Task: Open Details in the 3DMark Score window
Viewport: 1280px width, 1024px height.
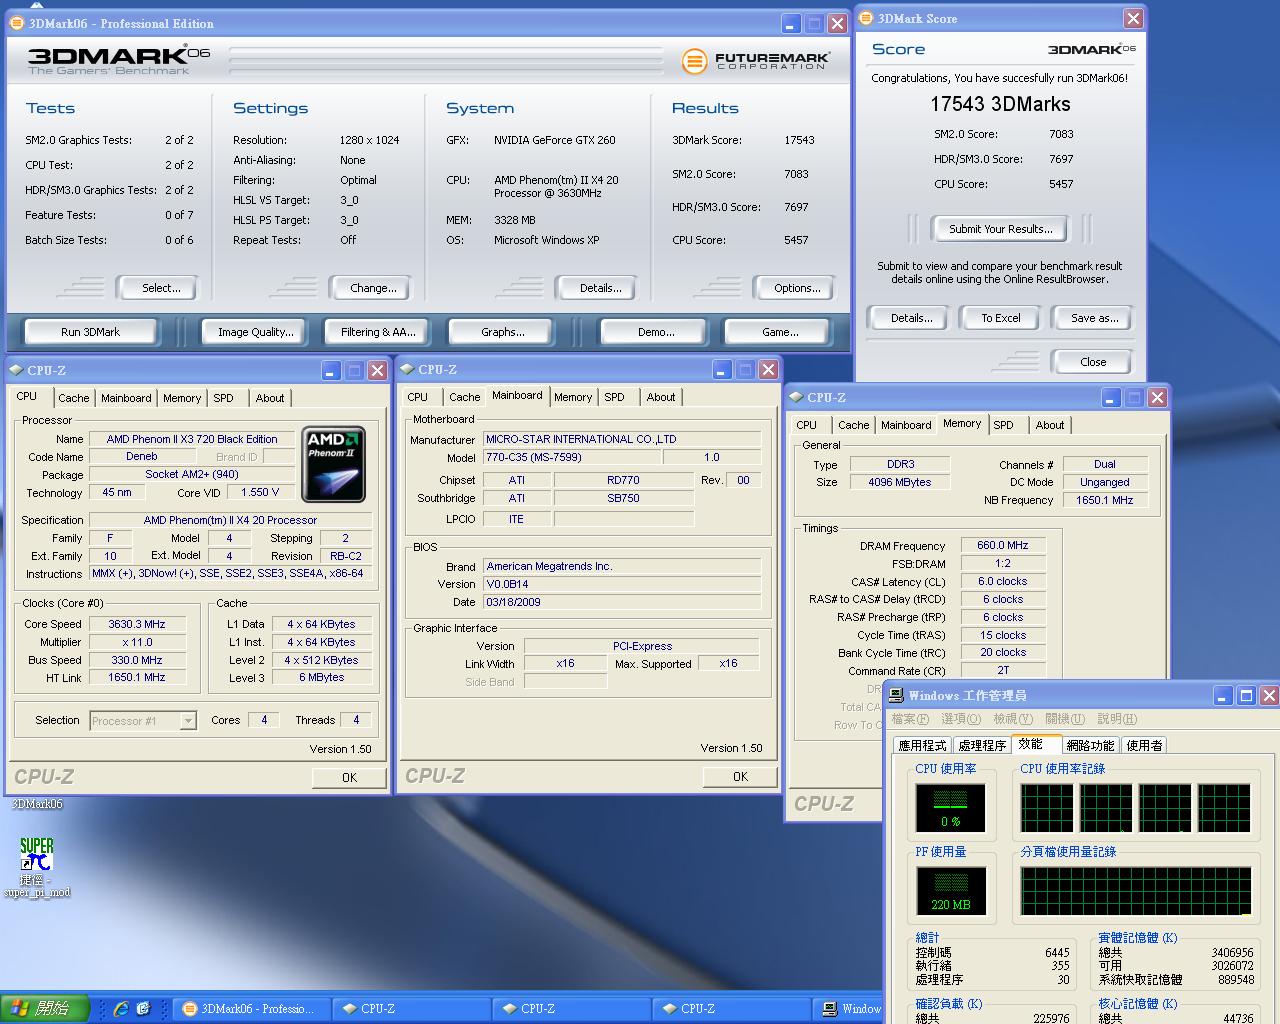Action: 911,318
